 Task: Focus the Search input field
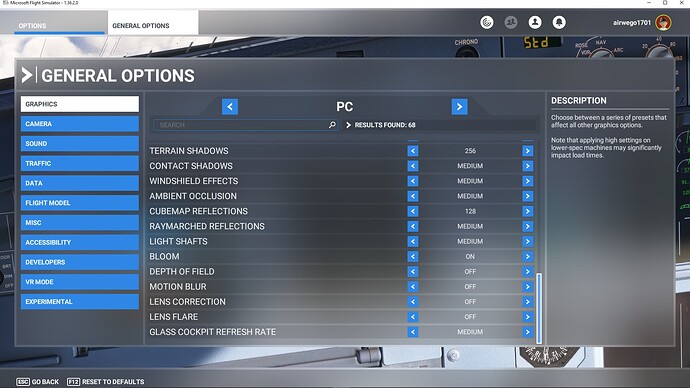(x=245, y=125)
